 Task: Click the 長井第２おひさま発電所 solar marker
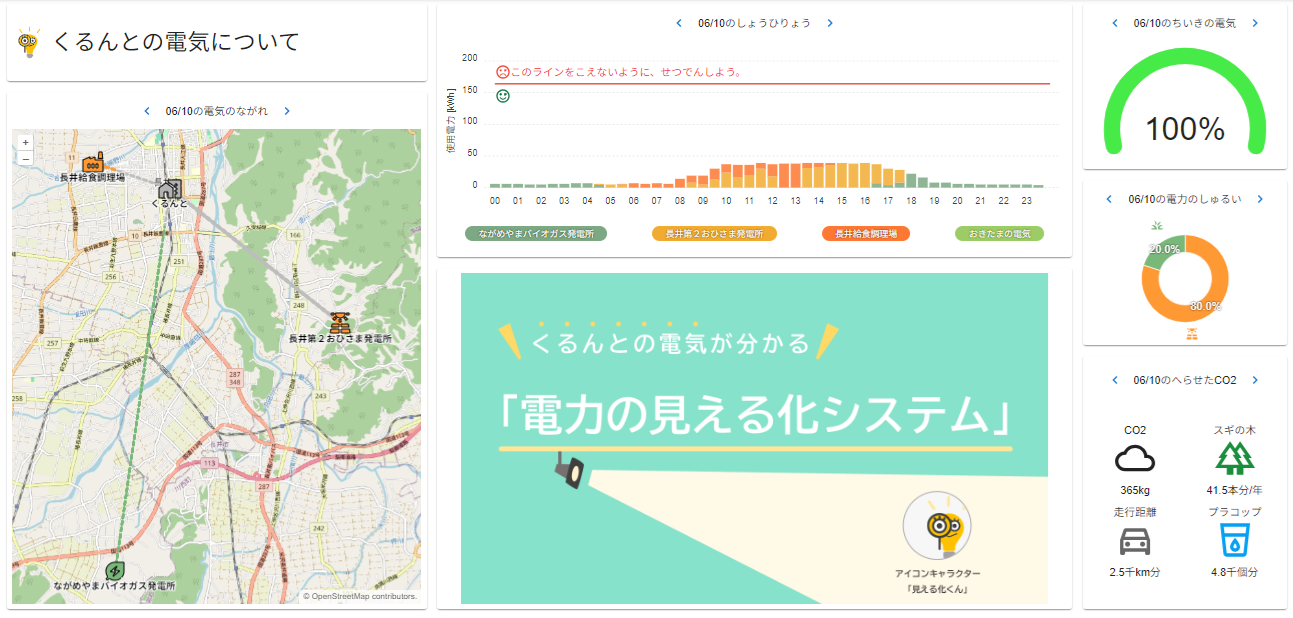340,323
